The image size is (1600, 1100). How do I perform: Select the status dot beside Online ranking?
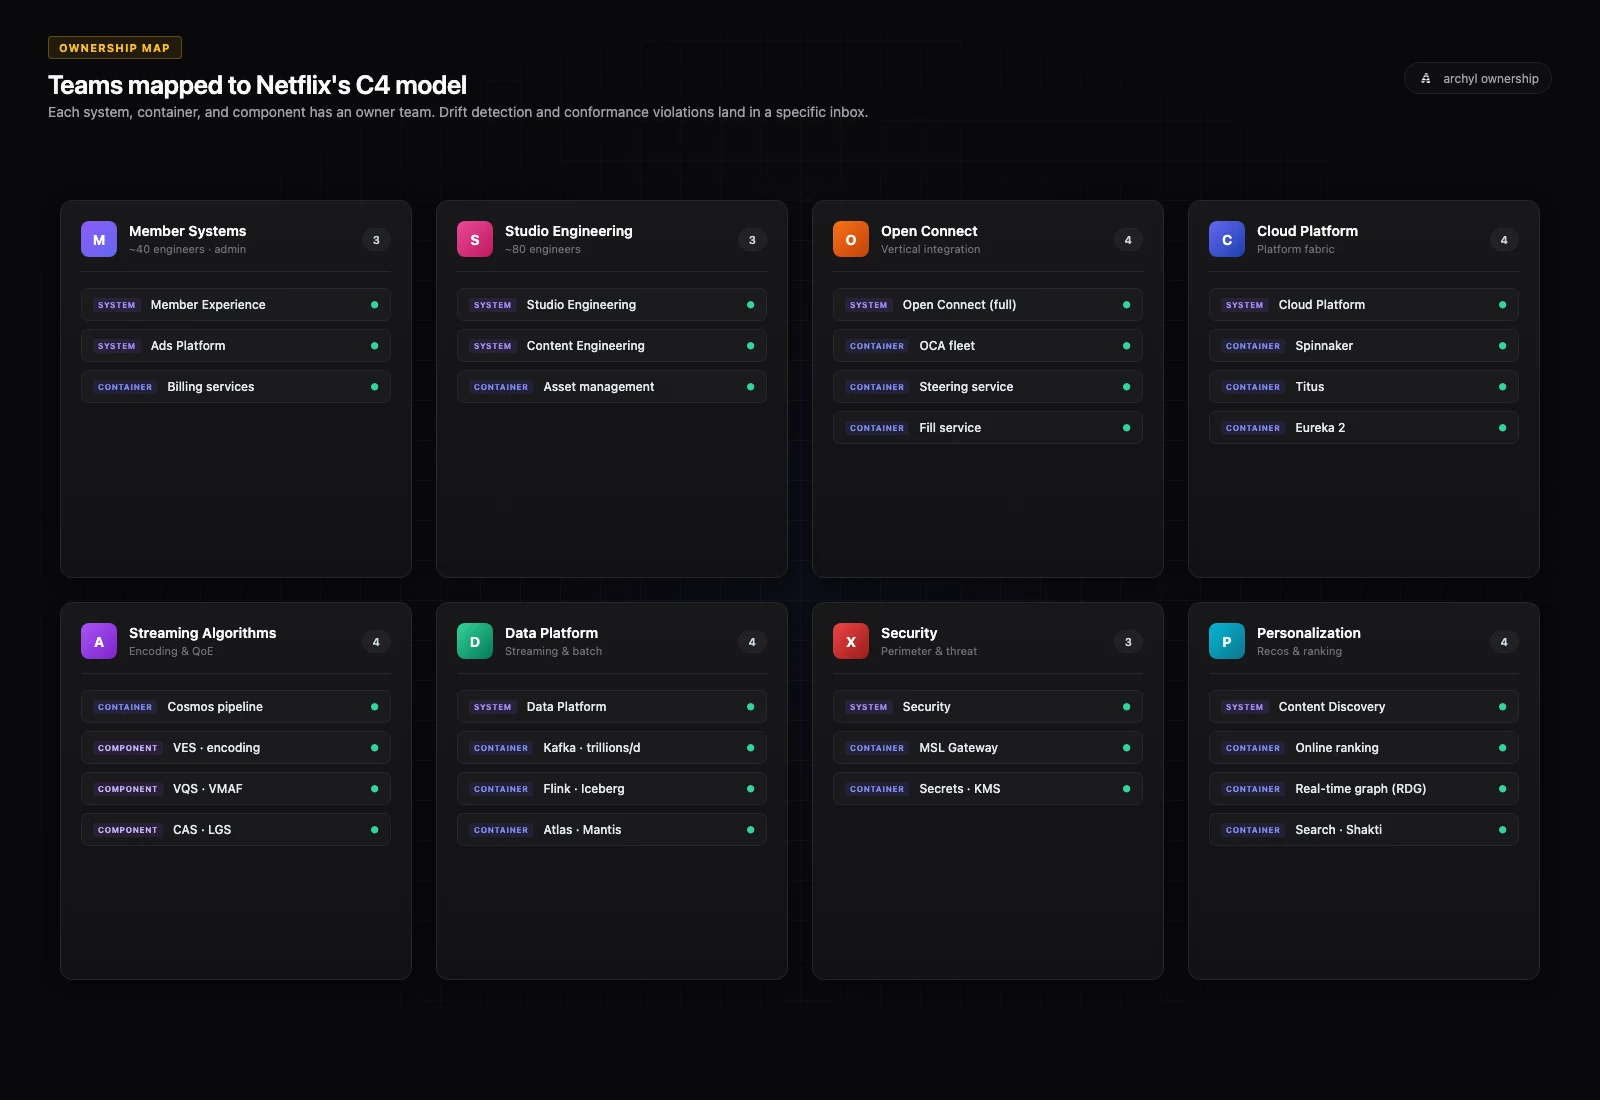tap(1502, 748)
